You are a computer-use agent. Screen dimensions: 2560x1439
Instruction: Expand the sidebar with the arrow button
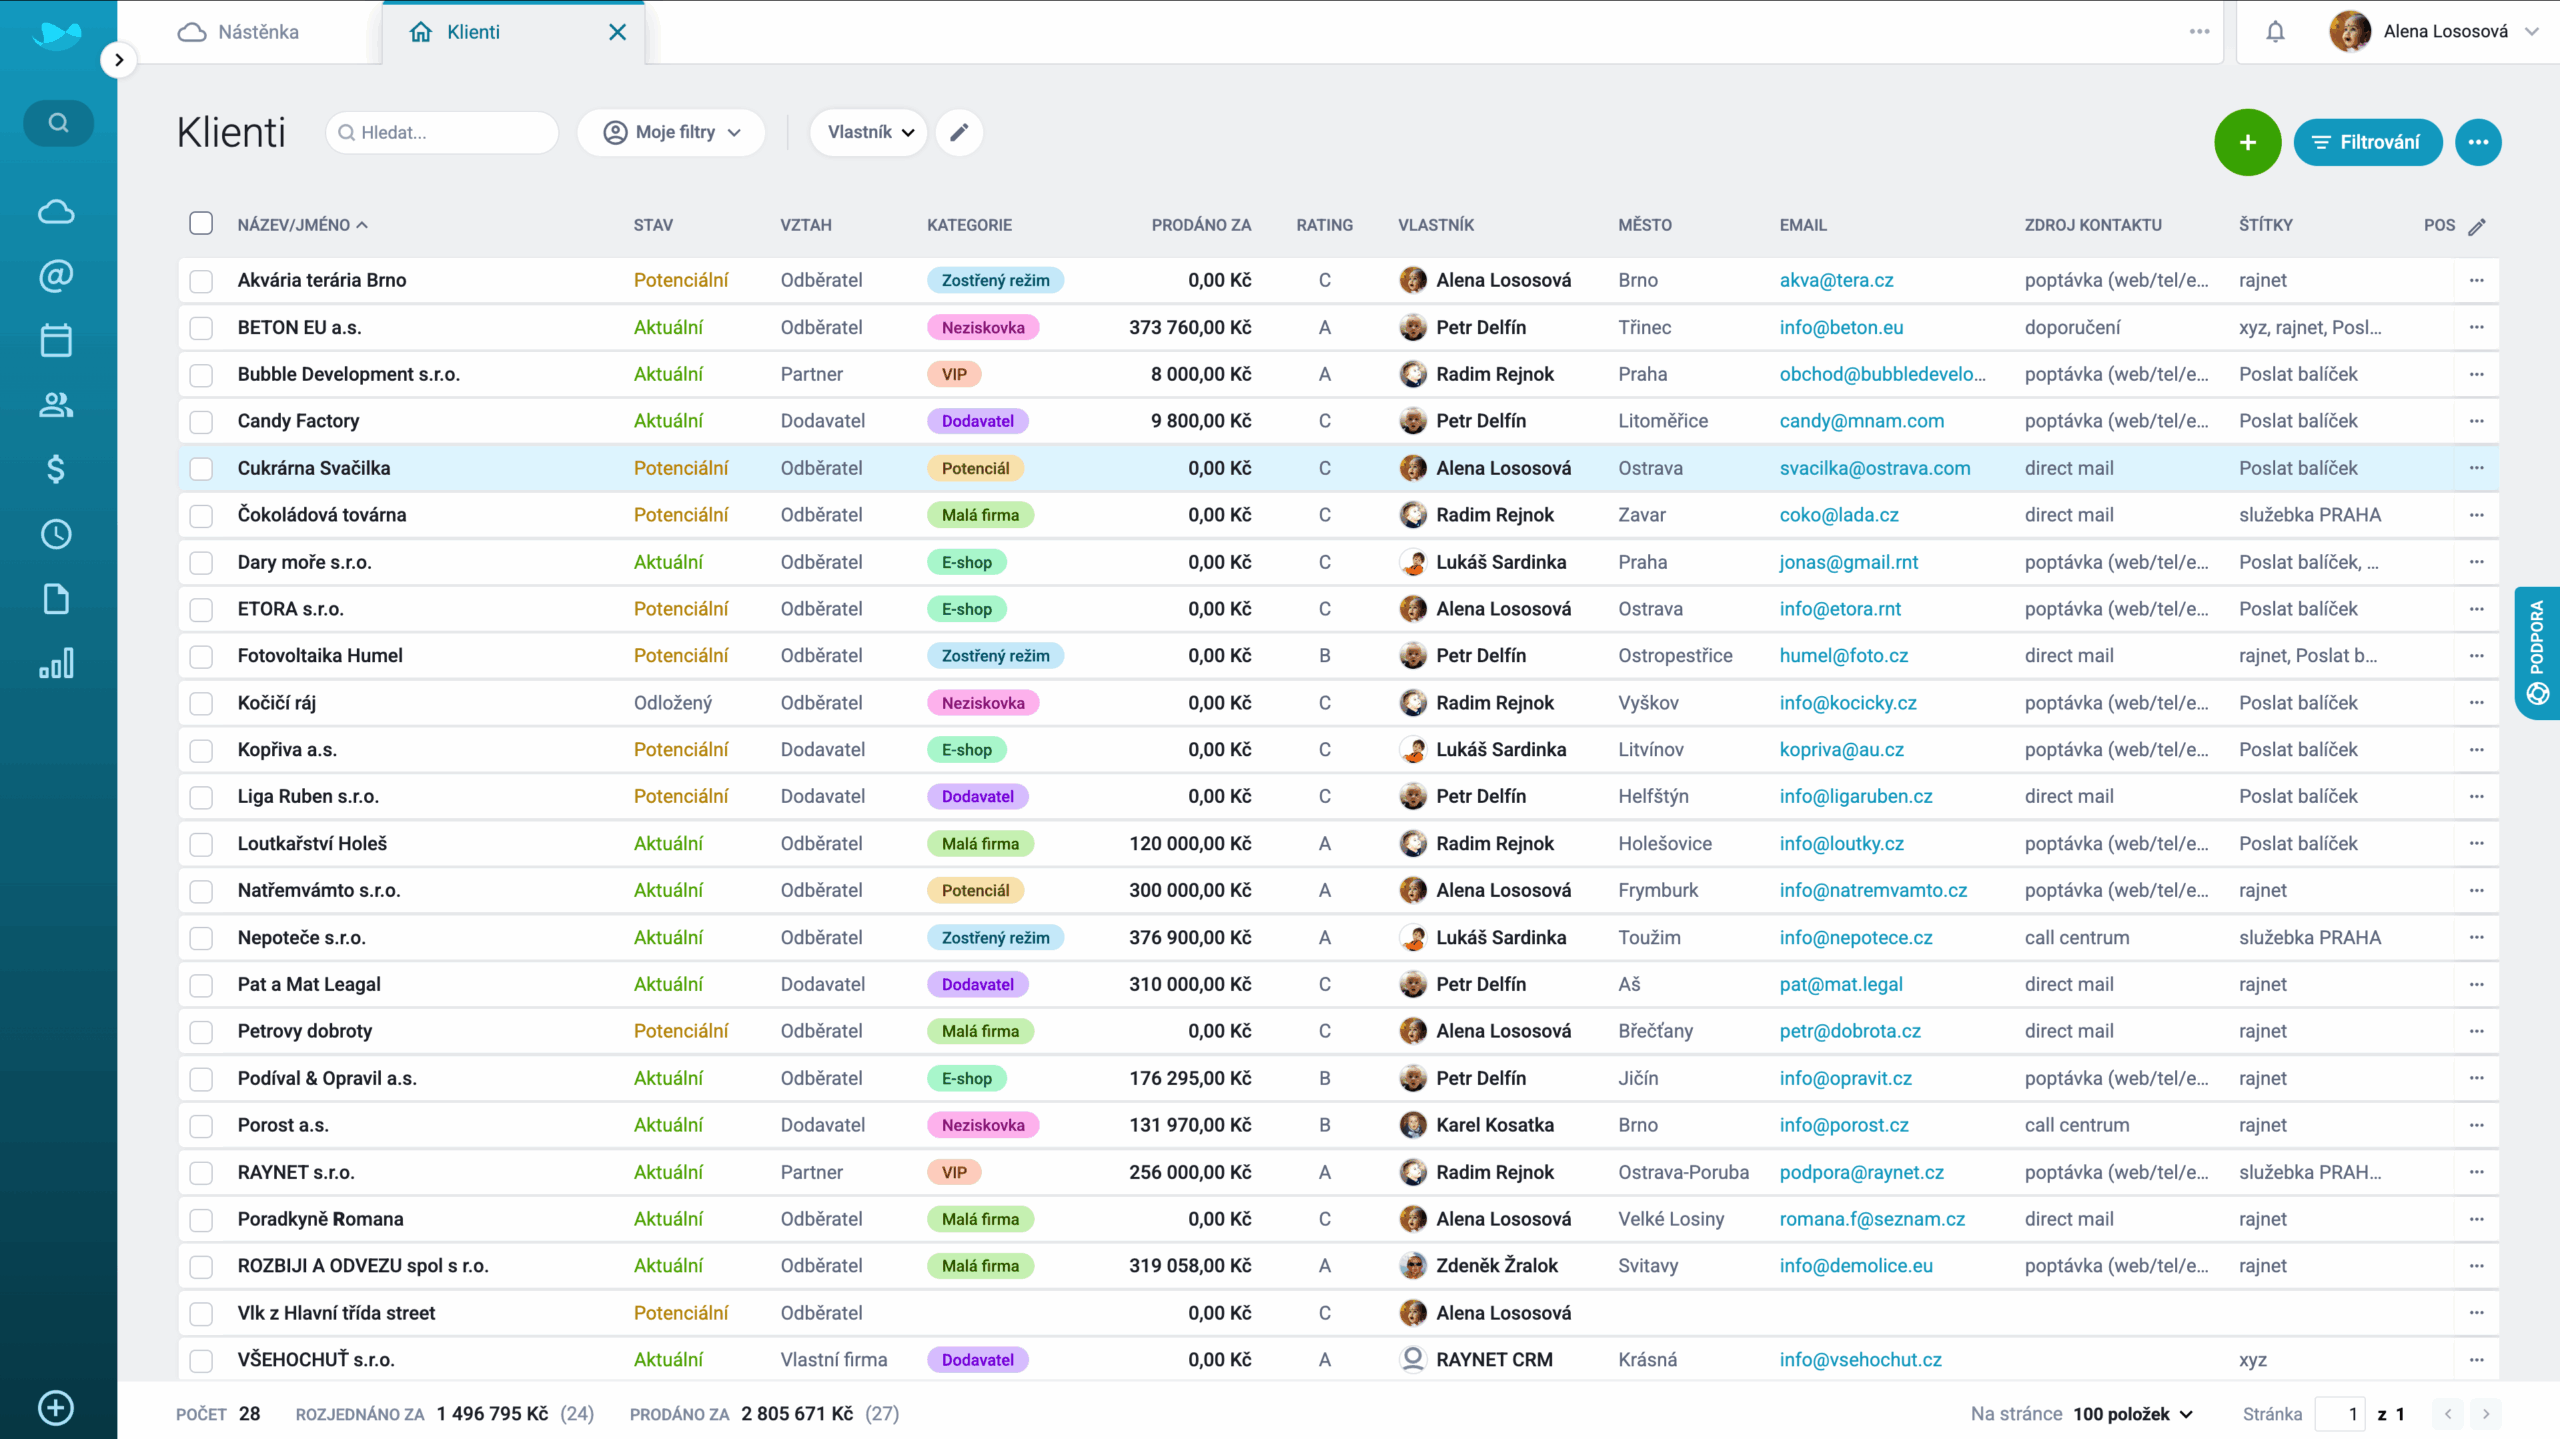tap(118, 60)
